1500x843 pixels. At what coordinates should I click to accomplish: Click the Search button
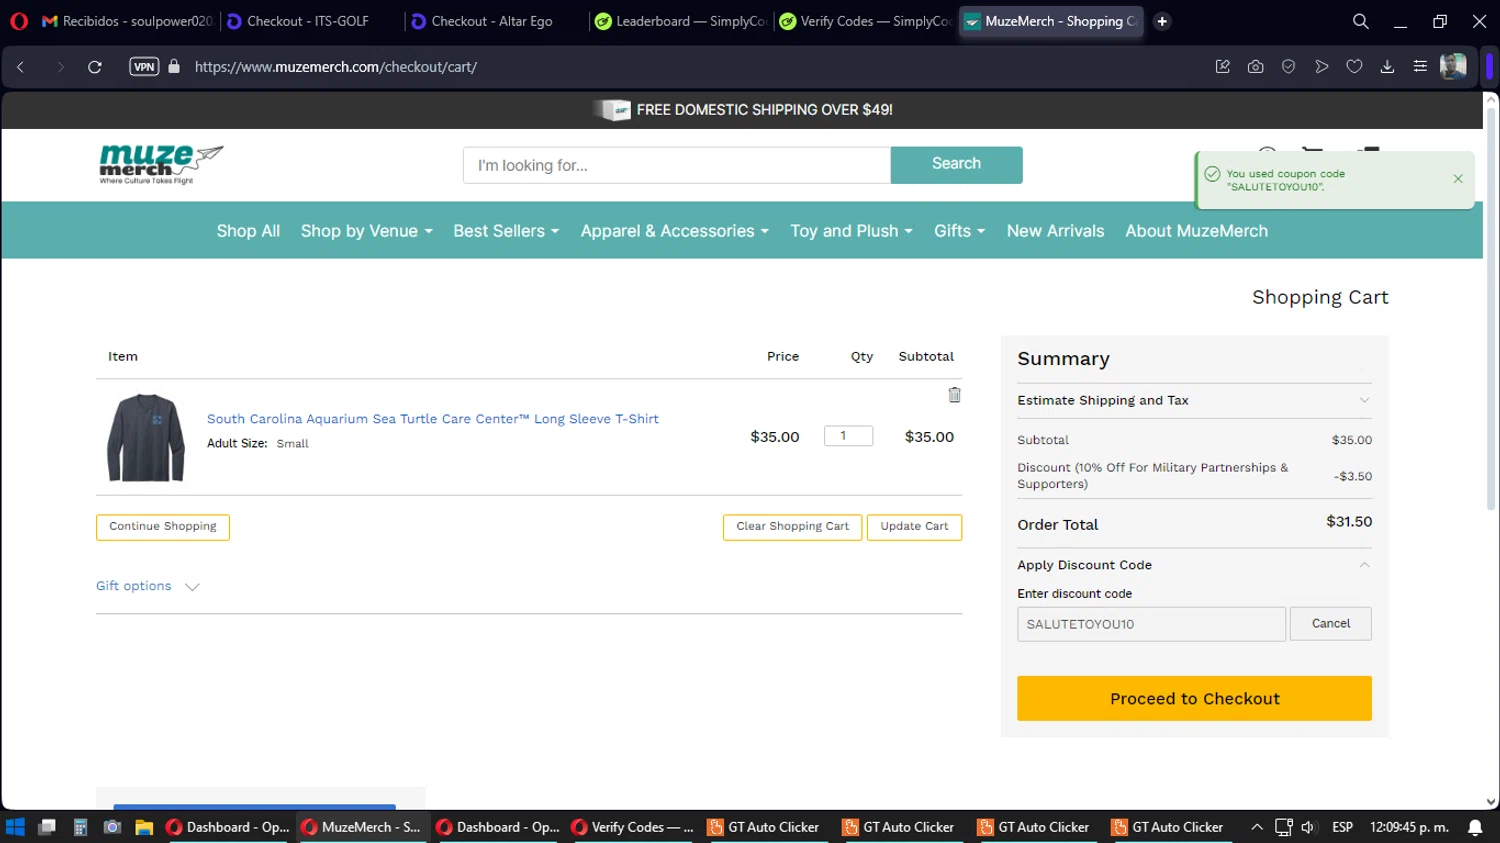[x=956, y=164]
